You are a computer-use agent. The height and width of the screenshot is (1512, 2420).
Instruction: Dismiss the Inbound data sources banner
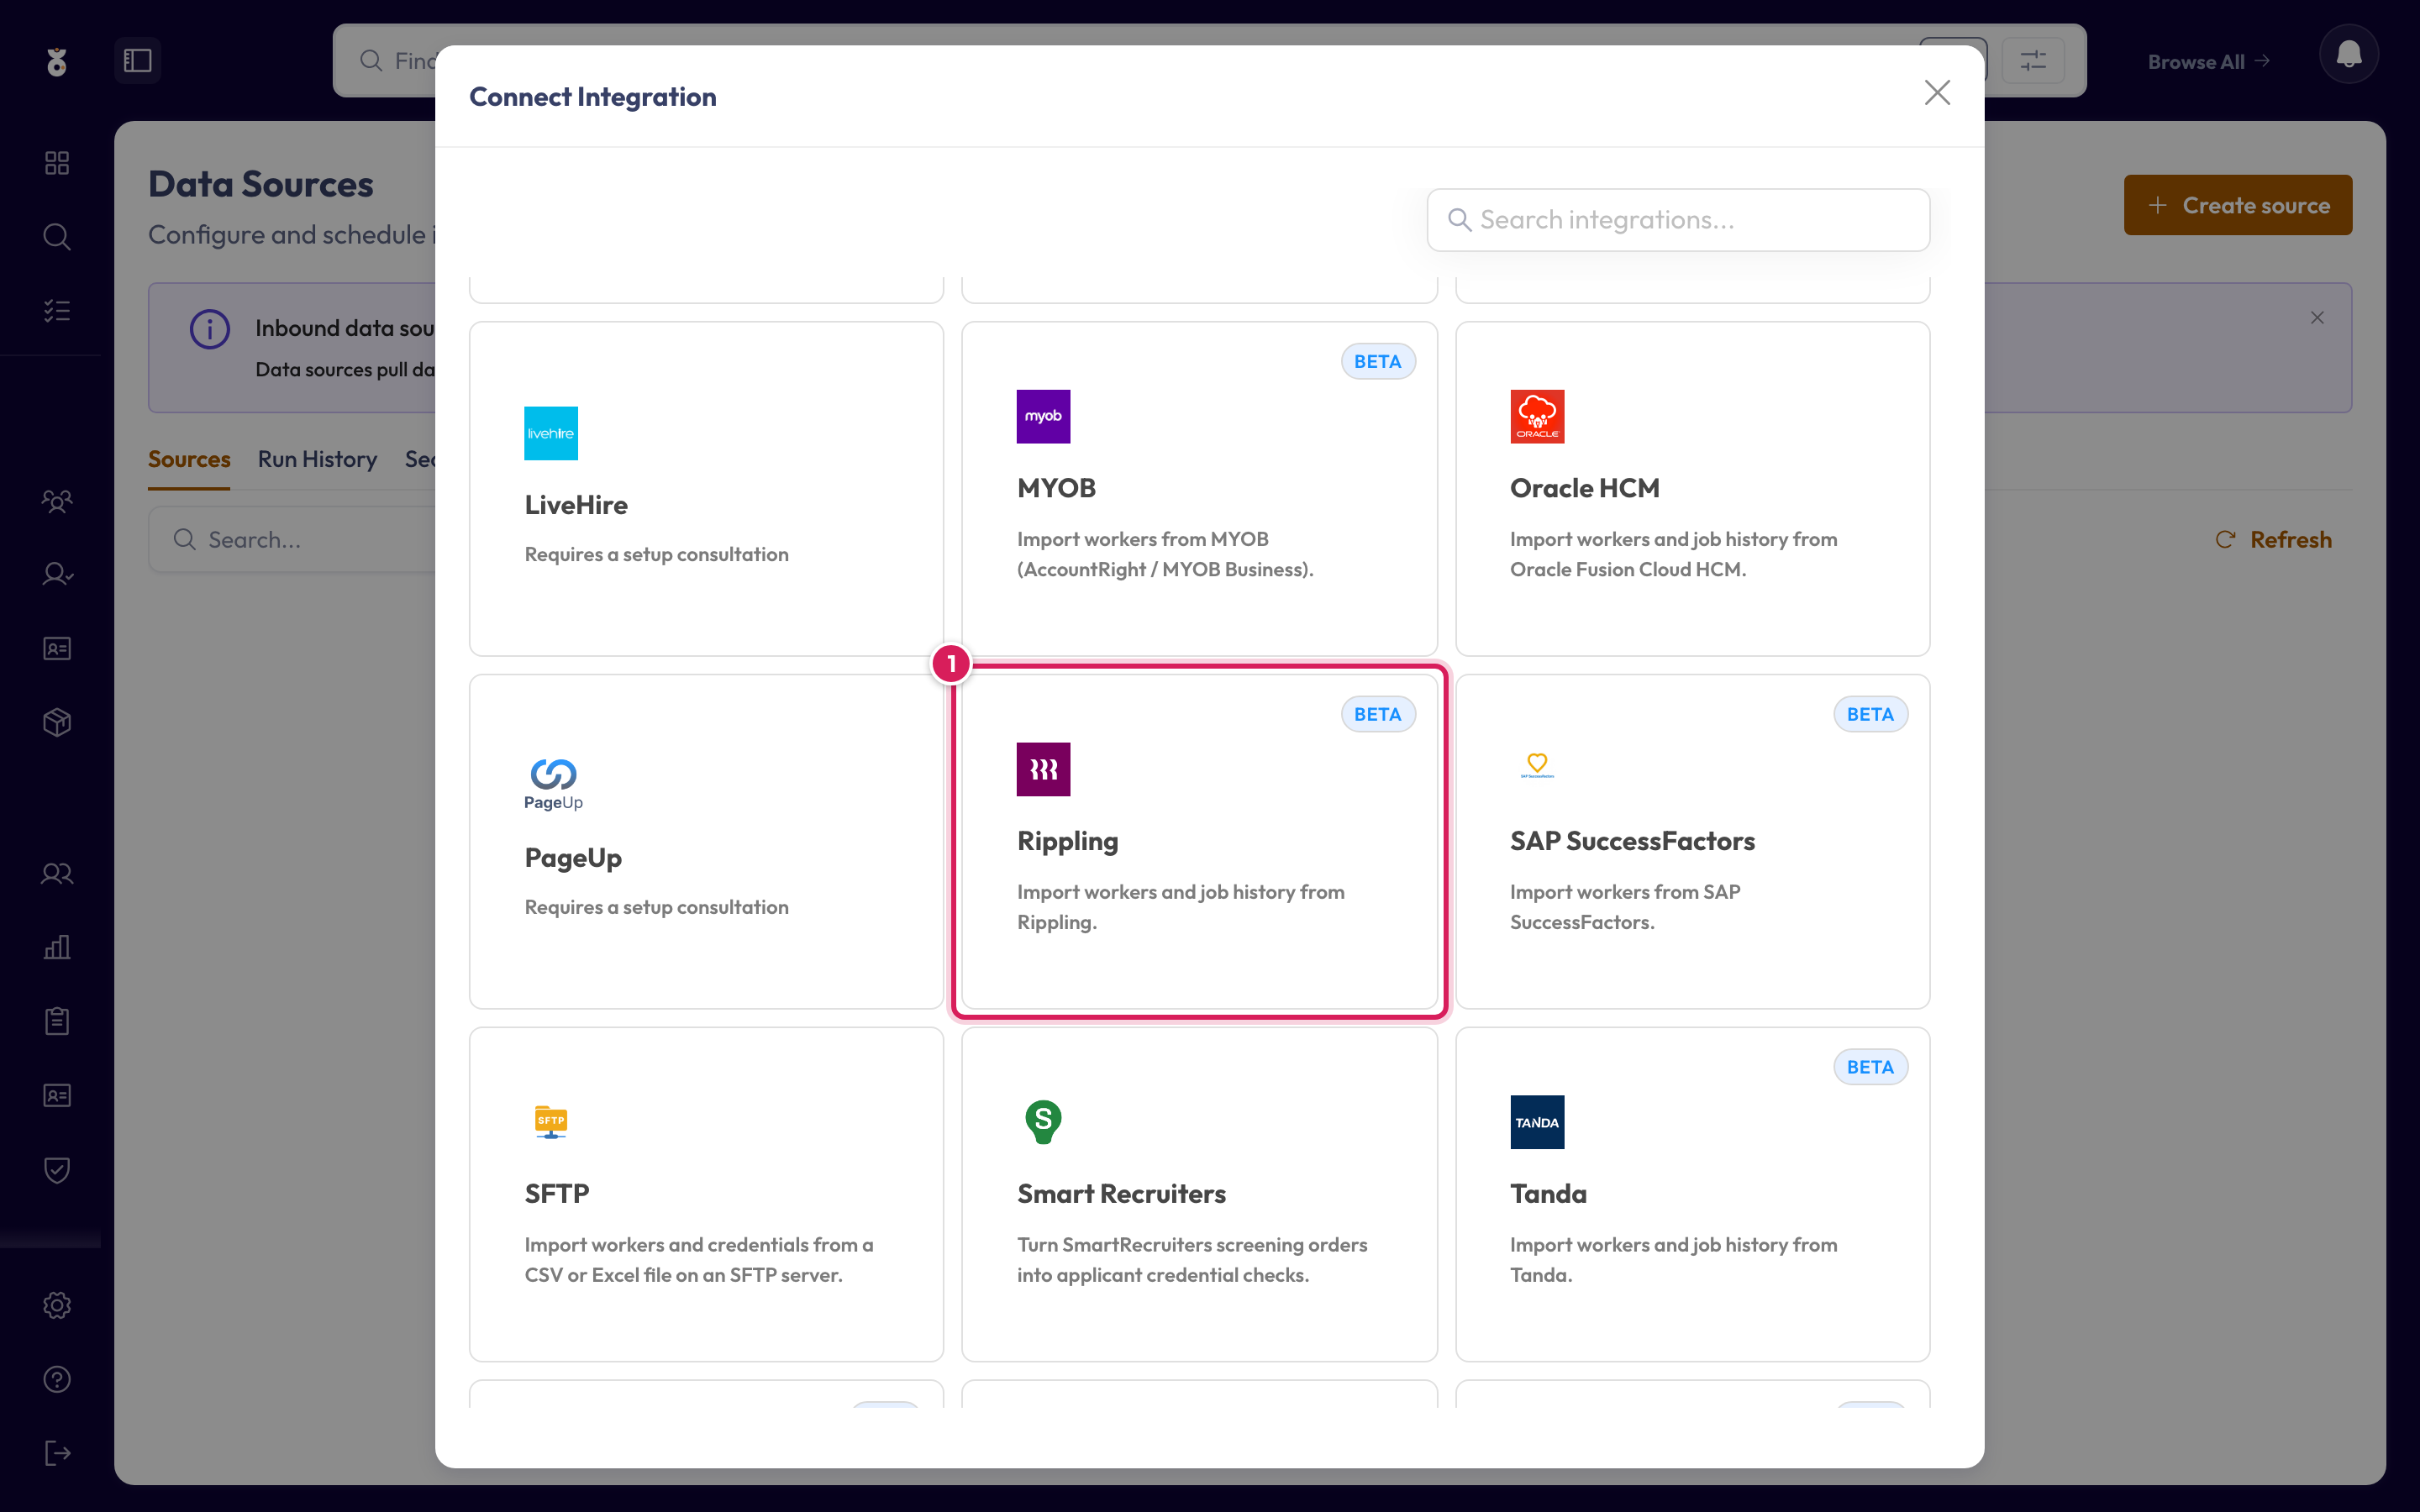(2317, 318)
